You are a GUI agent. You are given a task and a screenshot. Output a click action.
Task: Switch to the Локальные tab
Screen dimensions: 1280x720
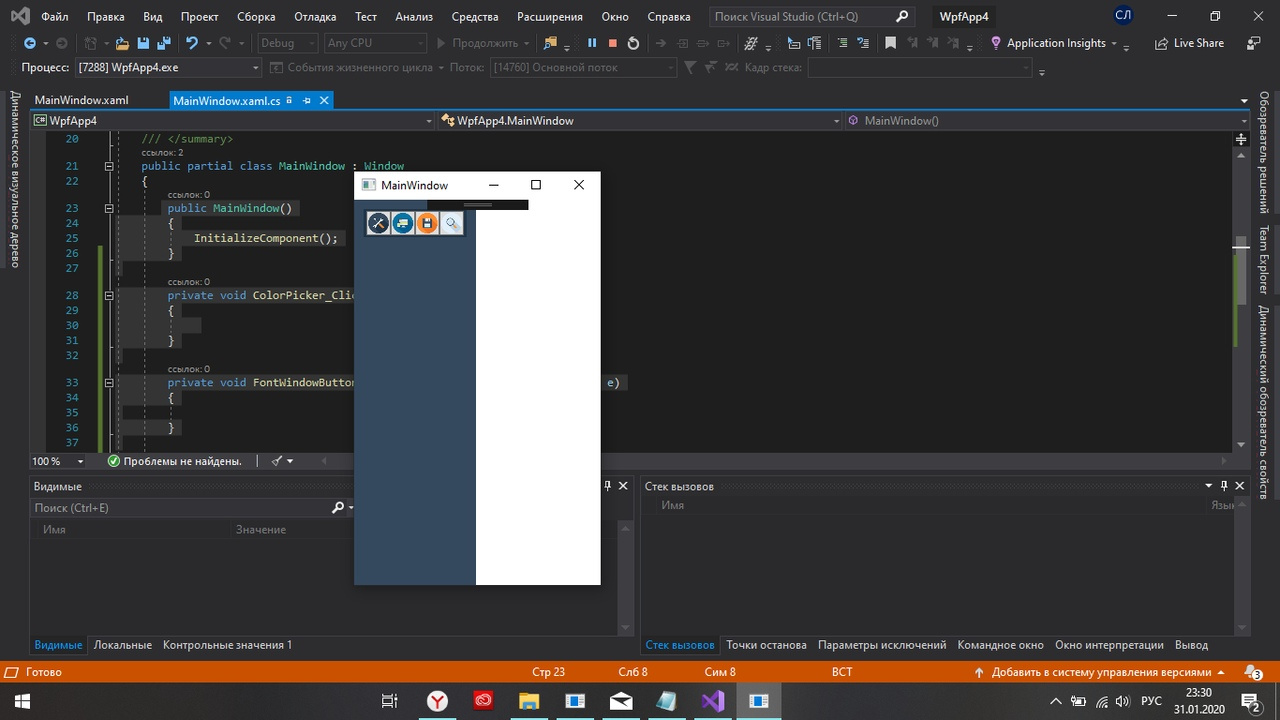(x=122, y=645)
